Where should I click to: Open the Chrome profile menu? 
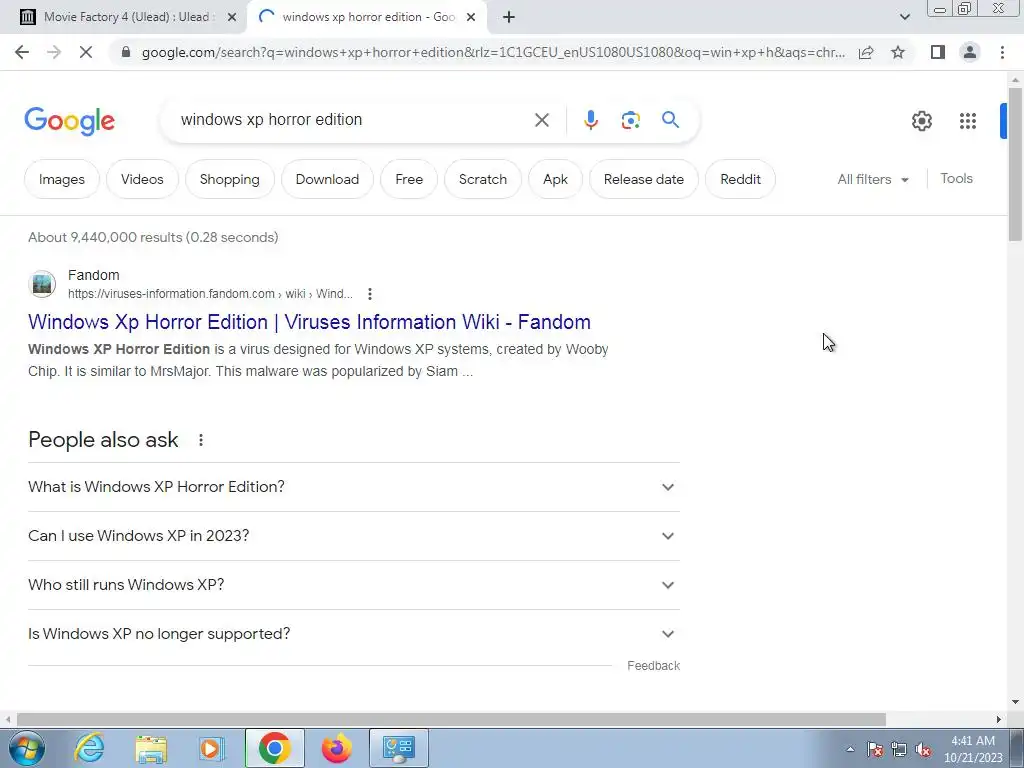[970, 52]
